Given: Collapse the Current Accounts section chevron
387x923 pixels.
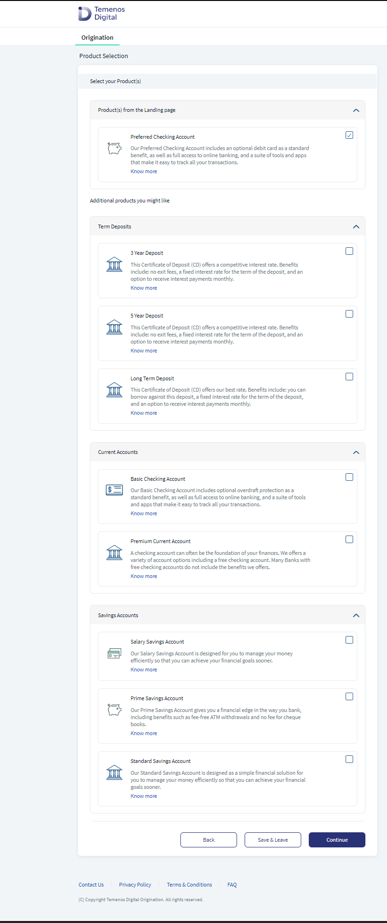Looking at the screenshot, I should 355,452.
